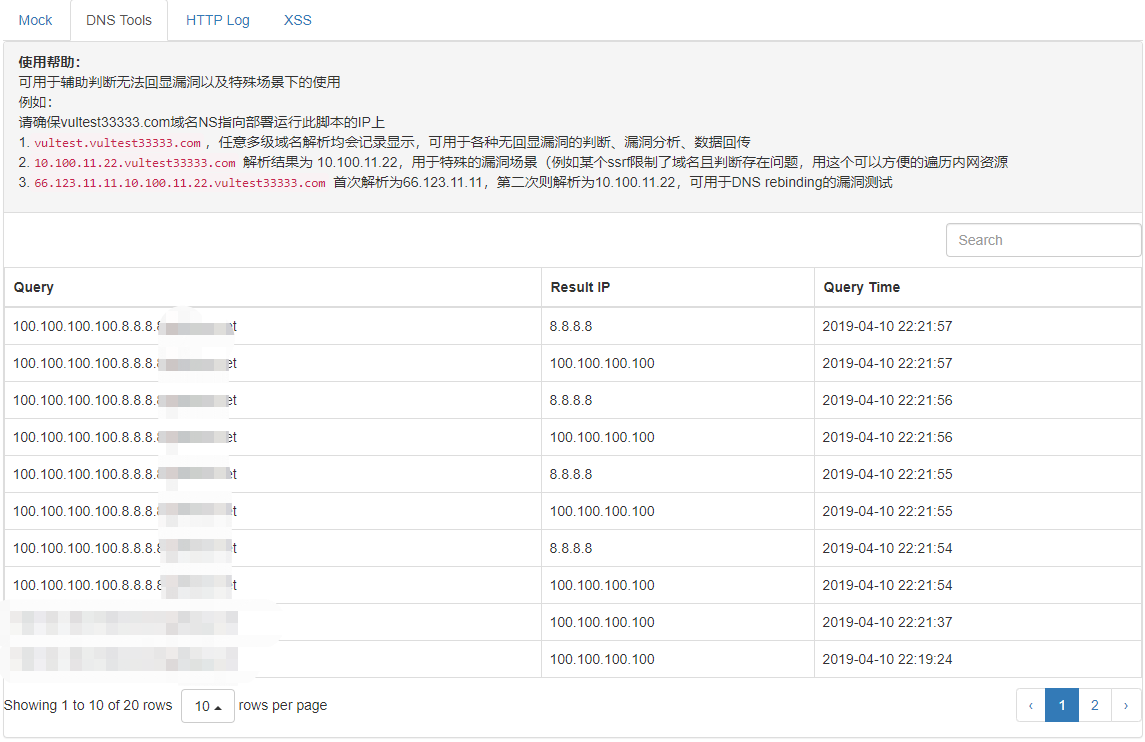Image resolution: width=1145 pixels, height=742 pixels.
Task: Click the 使用帮助 heading
Action: click(x=50, y=62)
